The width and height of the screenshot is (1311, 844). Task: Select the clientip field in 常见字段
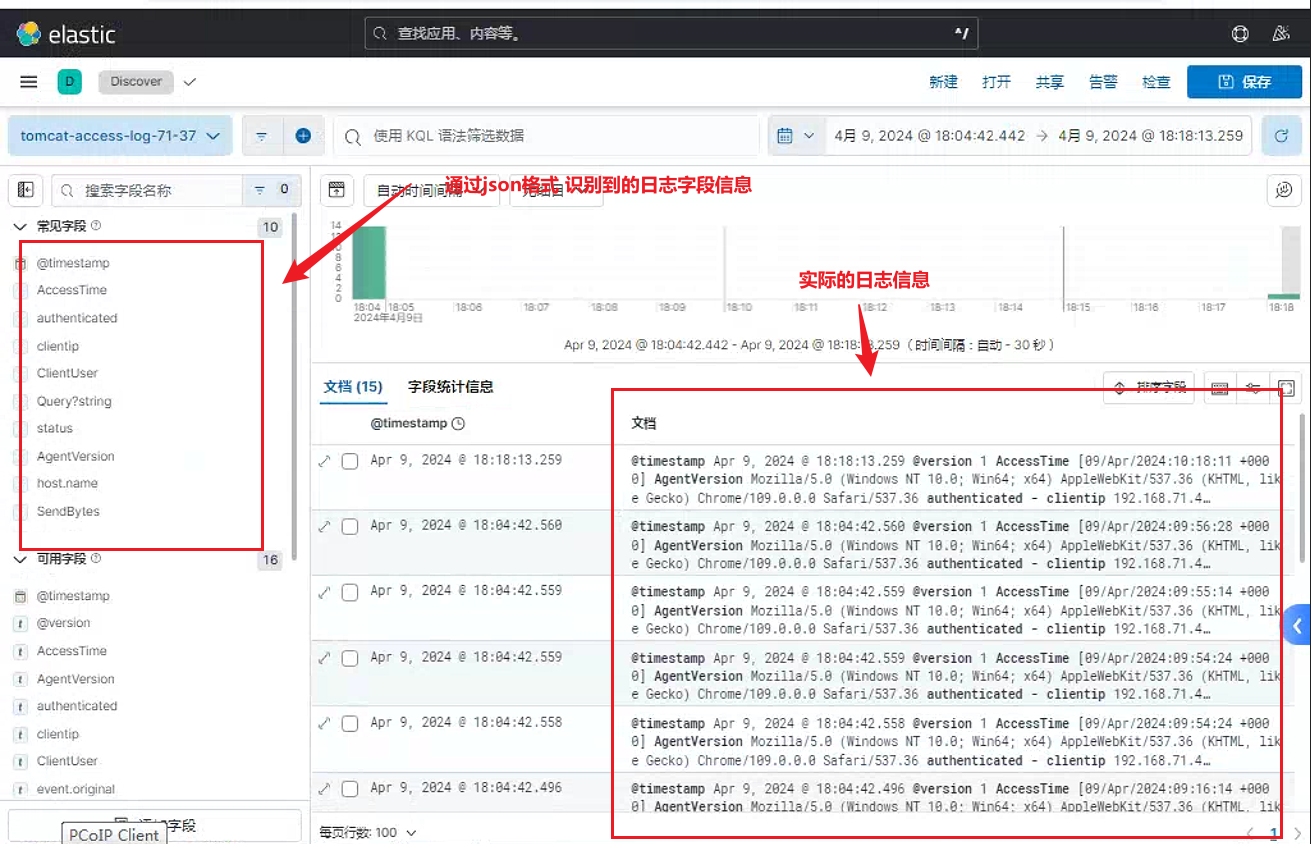[x=58, y=346]
